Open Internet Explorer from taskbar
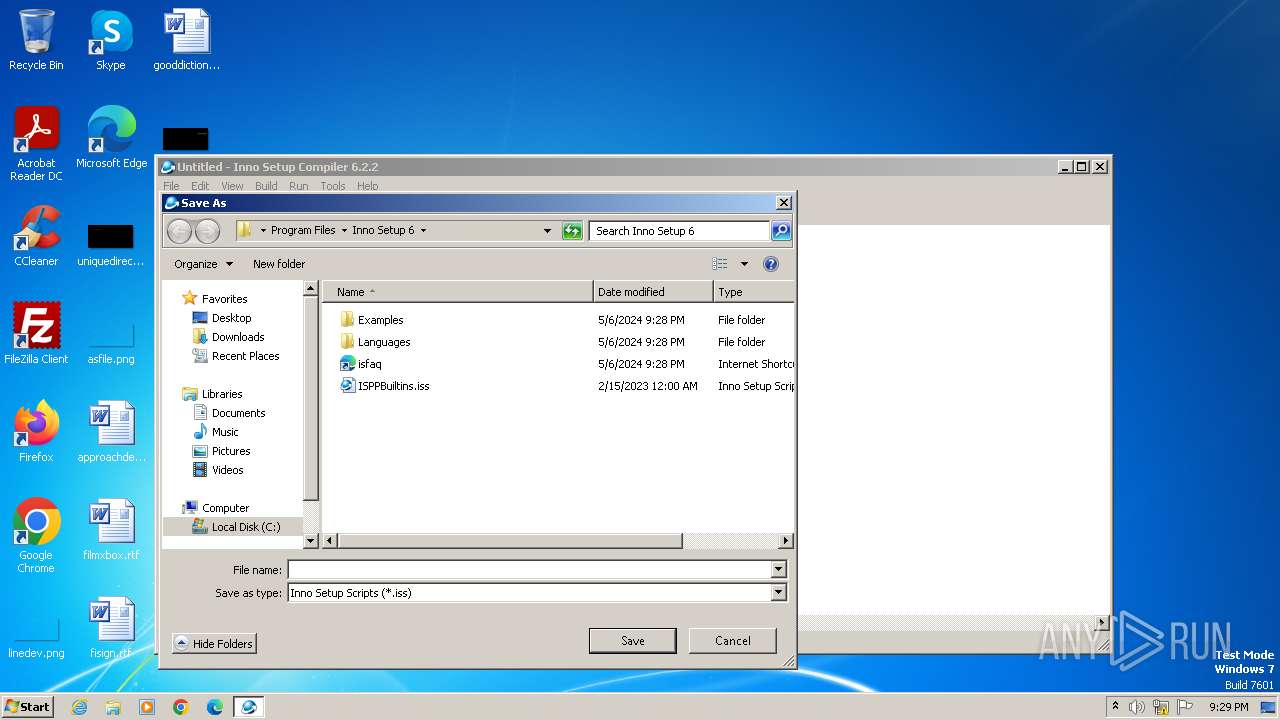Viewport: 1280px width, 720px height. coord(79,707)
